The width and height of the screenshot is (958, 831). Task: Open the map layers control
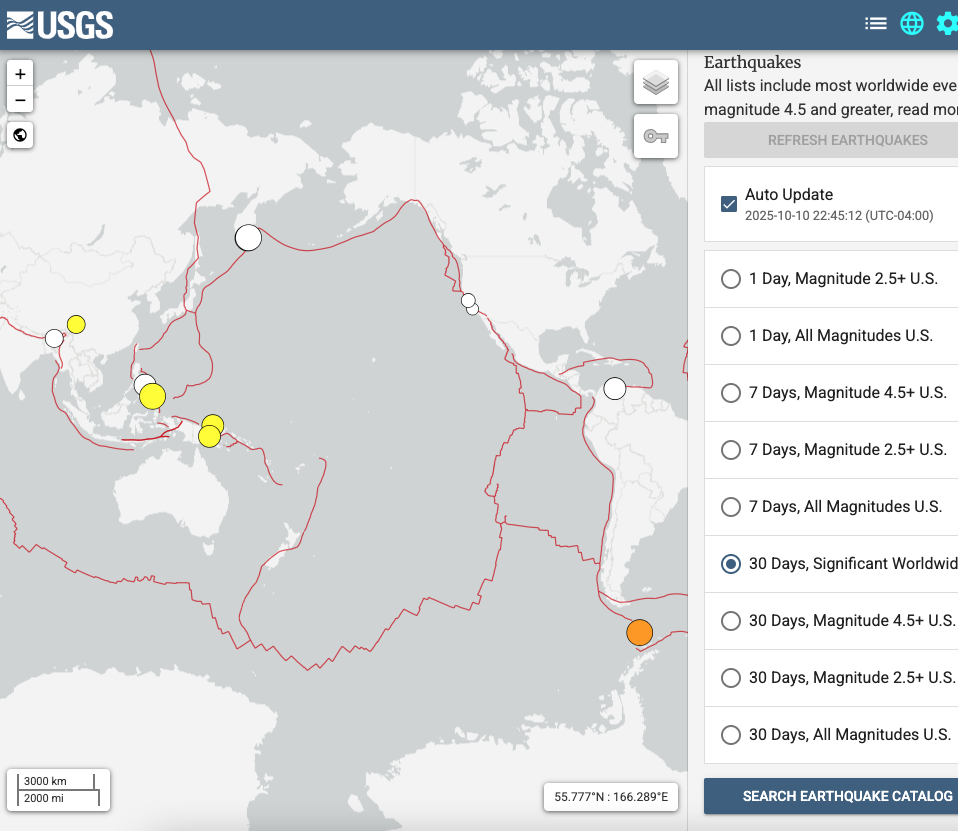[656, 83]
